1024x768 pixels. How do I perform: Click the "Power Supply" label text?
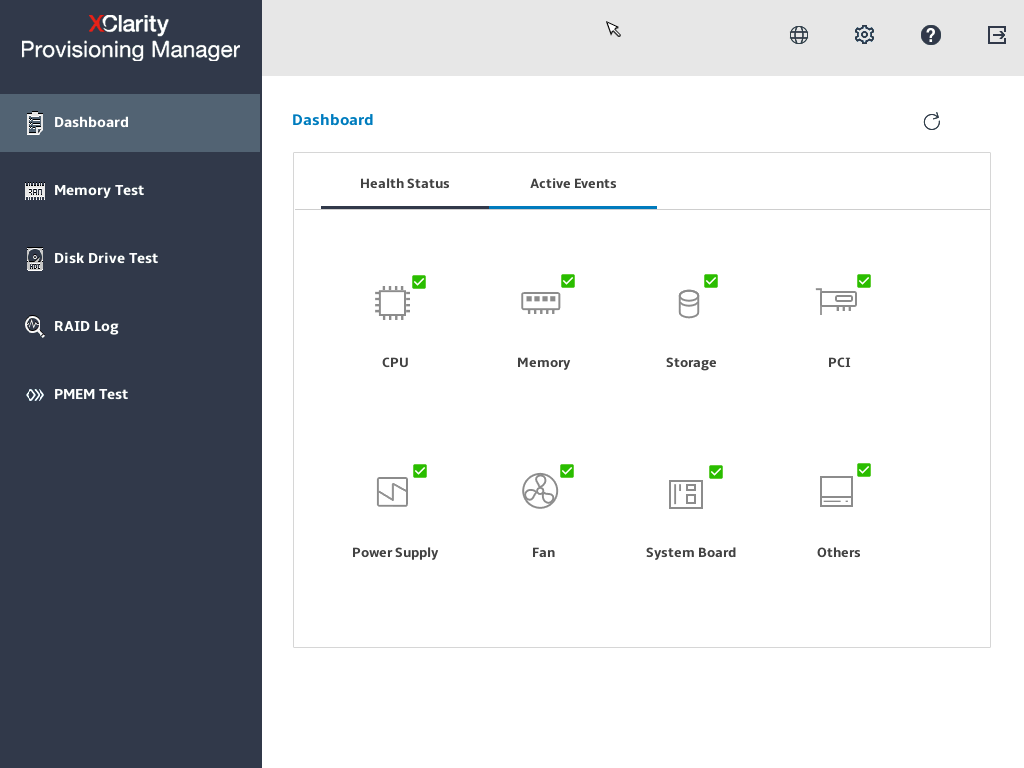pyautogui.click(x=395, y=553)
